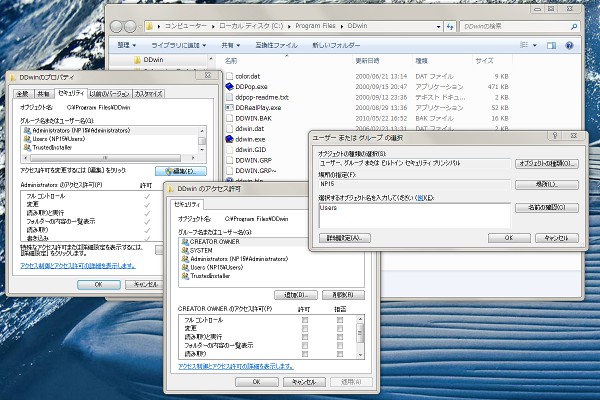Open access control details link in permissions dialog

(236, 366)
